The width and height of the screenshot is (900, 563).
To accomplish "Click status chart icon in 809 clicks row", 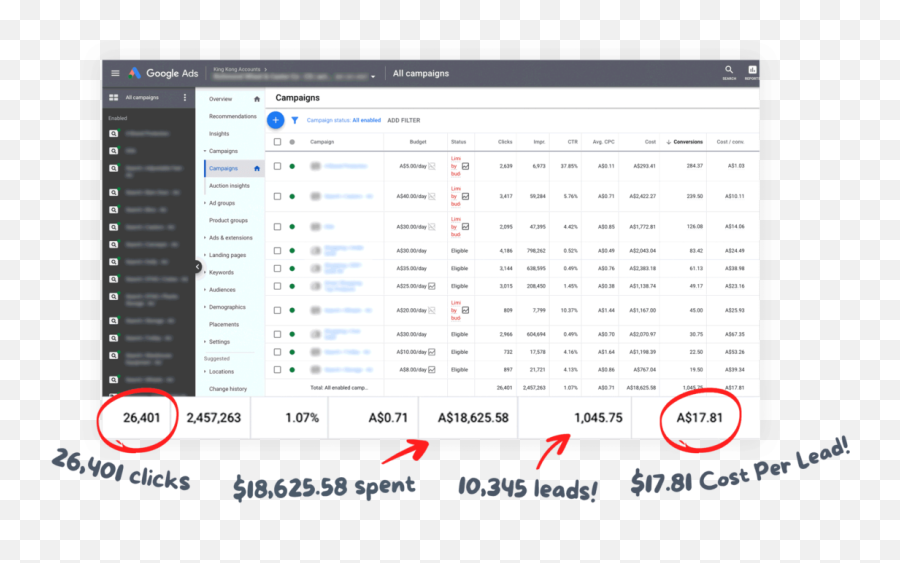I will (x=465, y=310).
